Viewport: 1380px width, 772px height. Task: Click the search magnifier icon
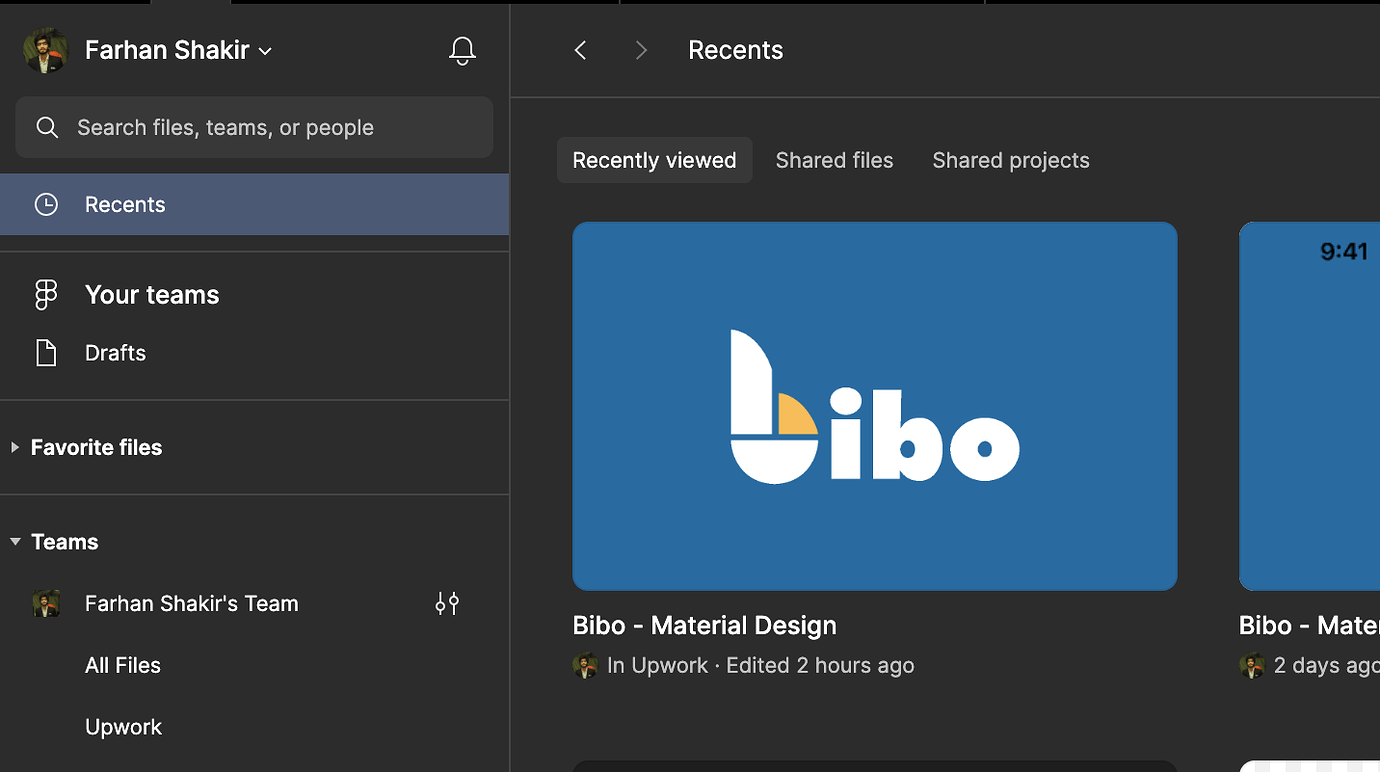tap(46, 127)
